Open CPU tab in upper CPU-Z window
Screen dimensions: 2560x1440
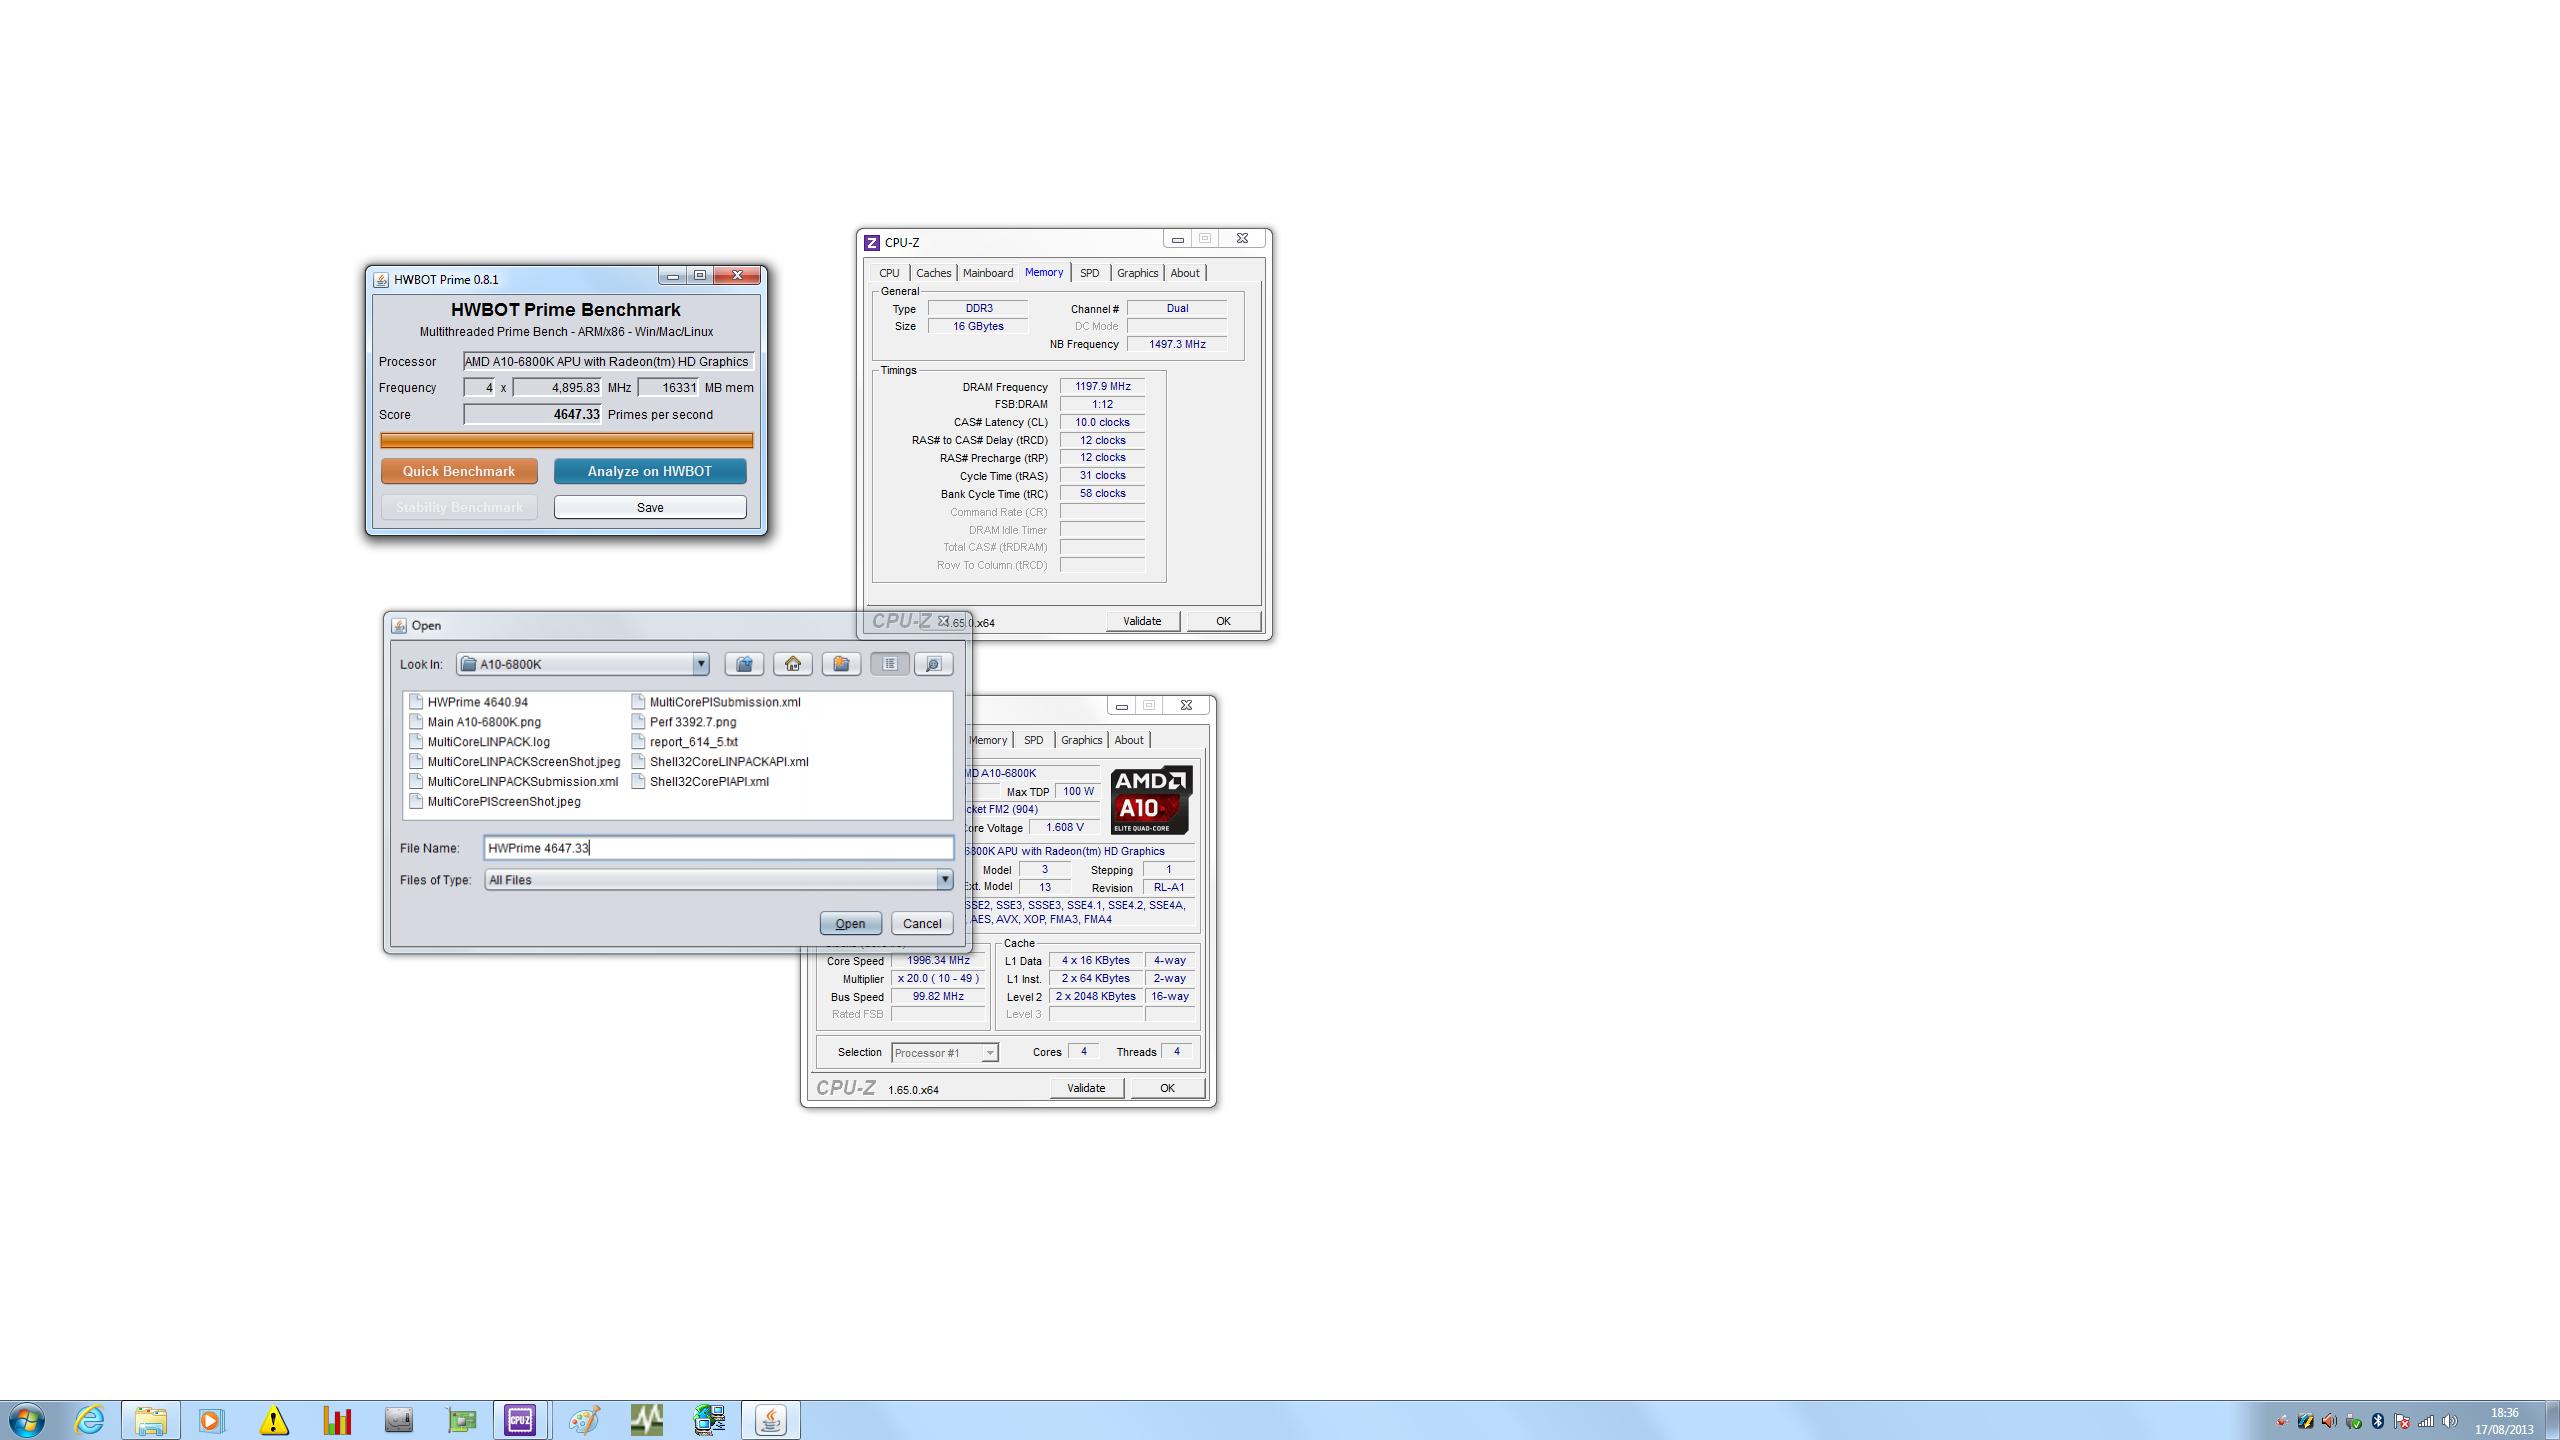click(x=889, y=273)
